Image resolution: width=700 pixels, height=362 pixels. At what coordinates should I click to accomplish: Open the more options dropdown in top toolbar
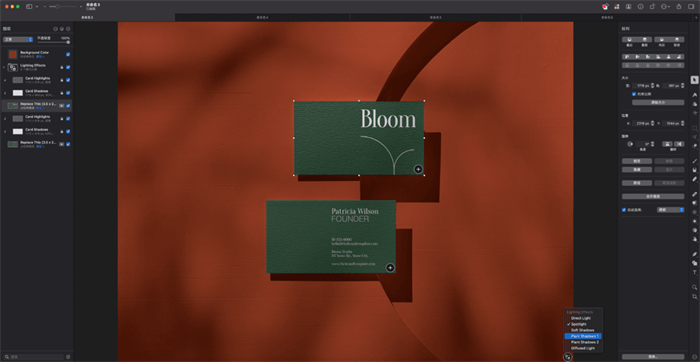(x=665, y=7)
